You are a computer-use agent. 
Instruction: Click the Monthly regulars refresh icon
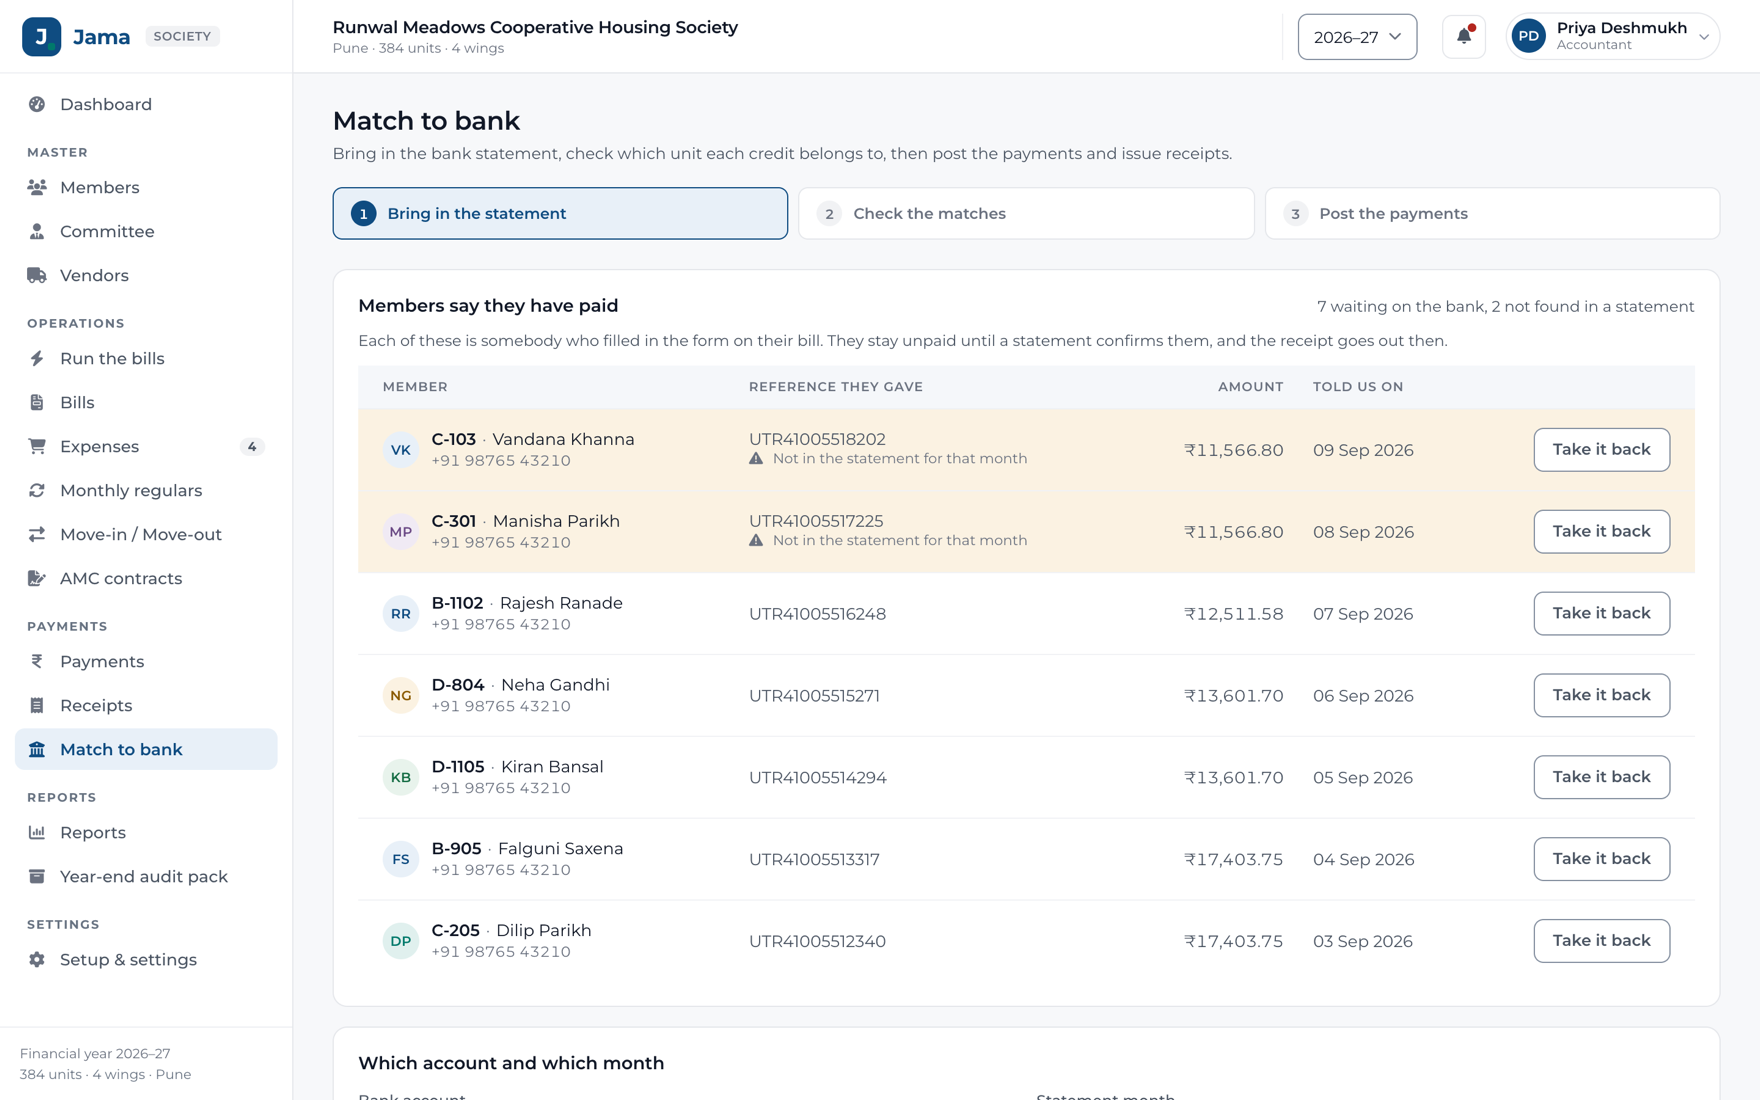[x=37, y=490]
